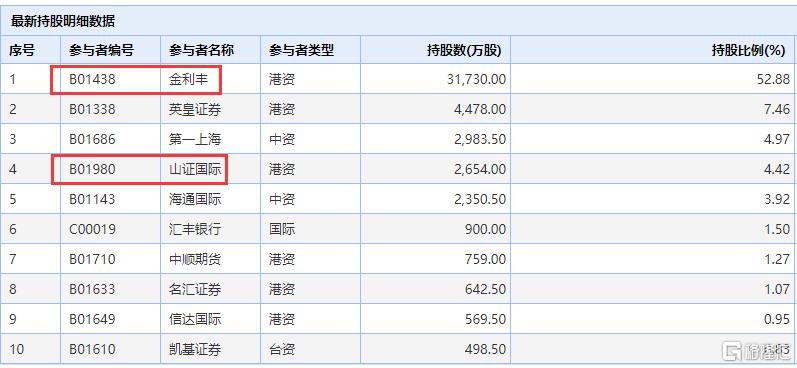Click percentage value 1.27

776,259
